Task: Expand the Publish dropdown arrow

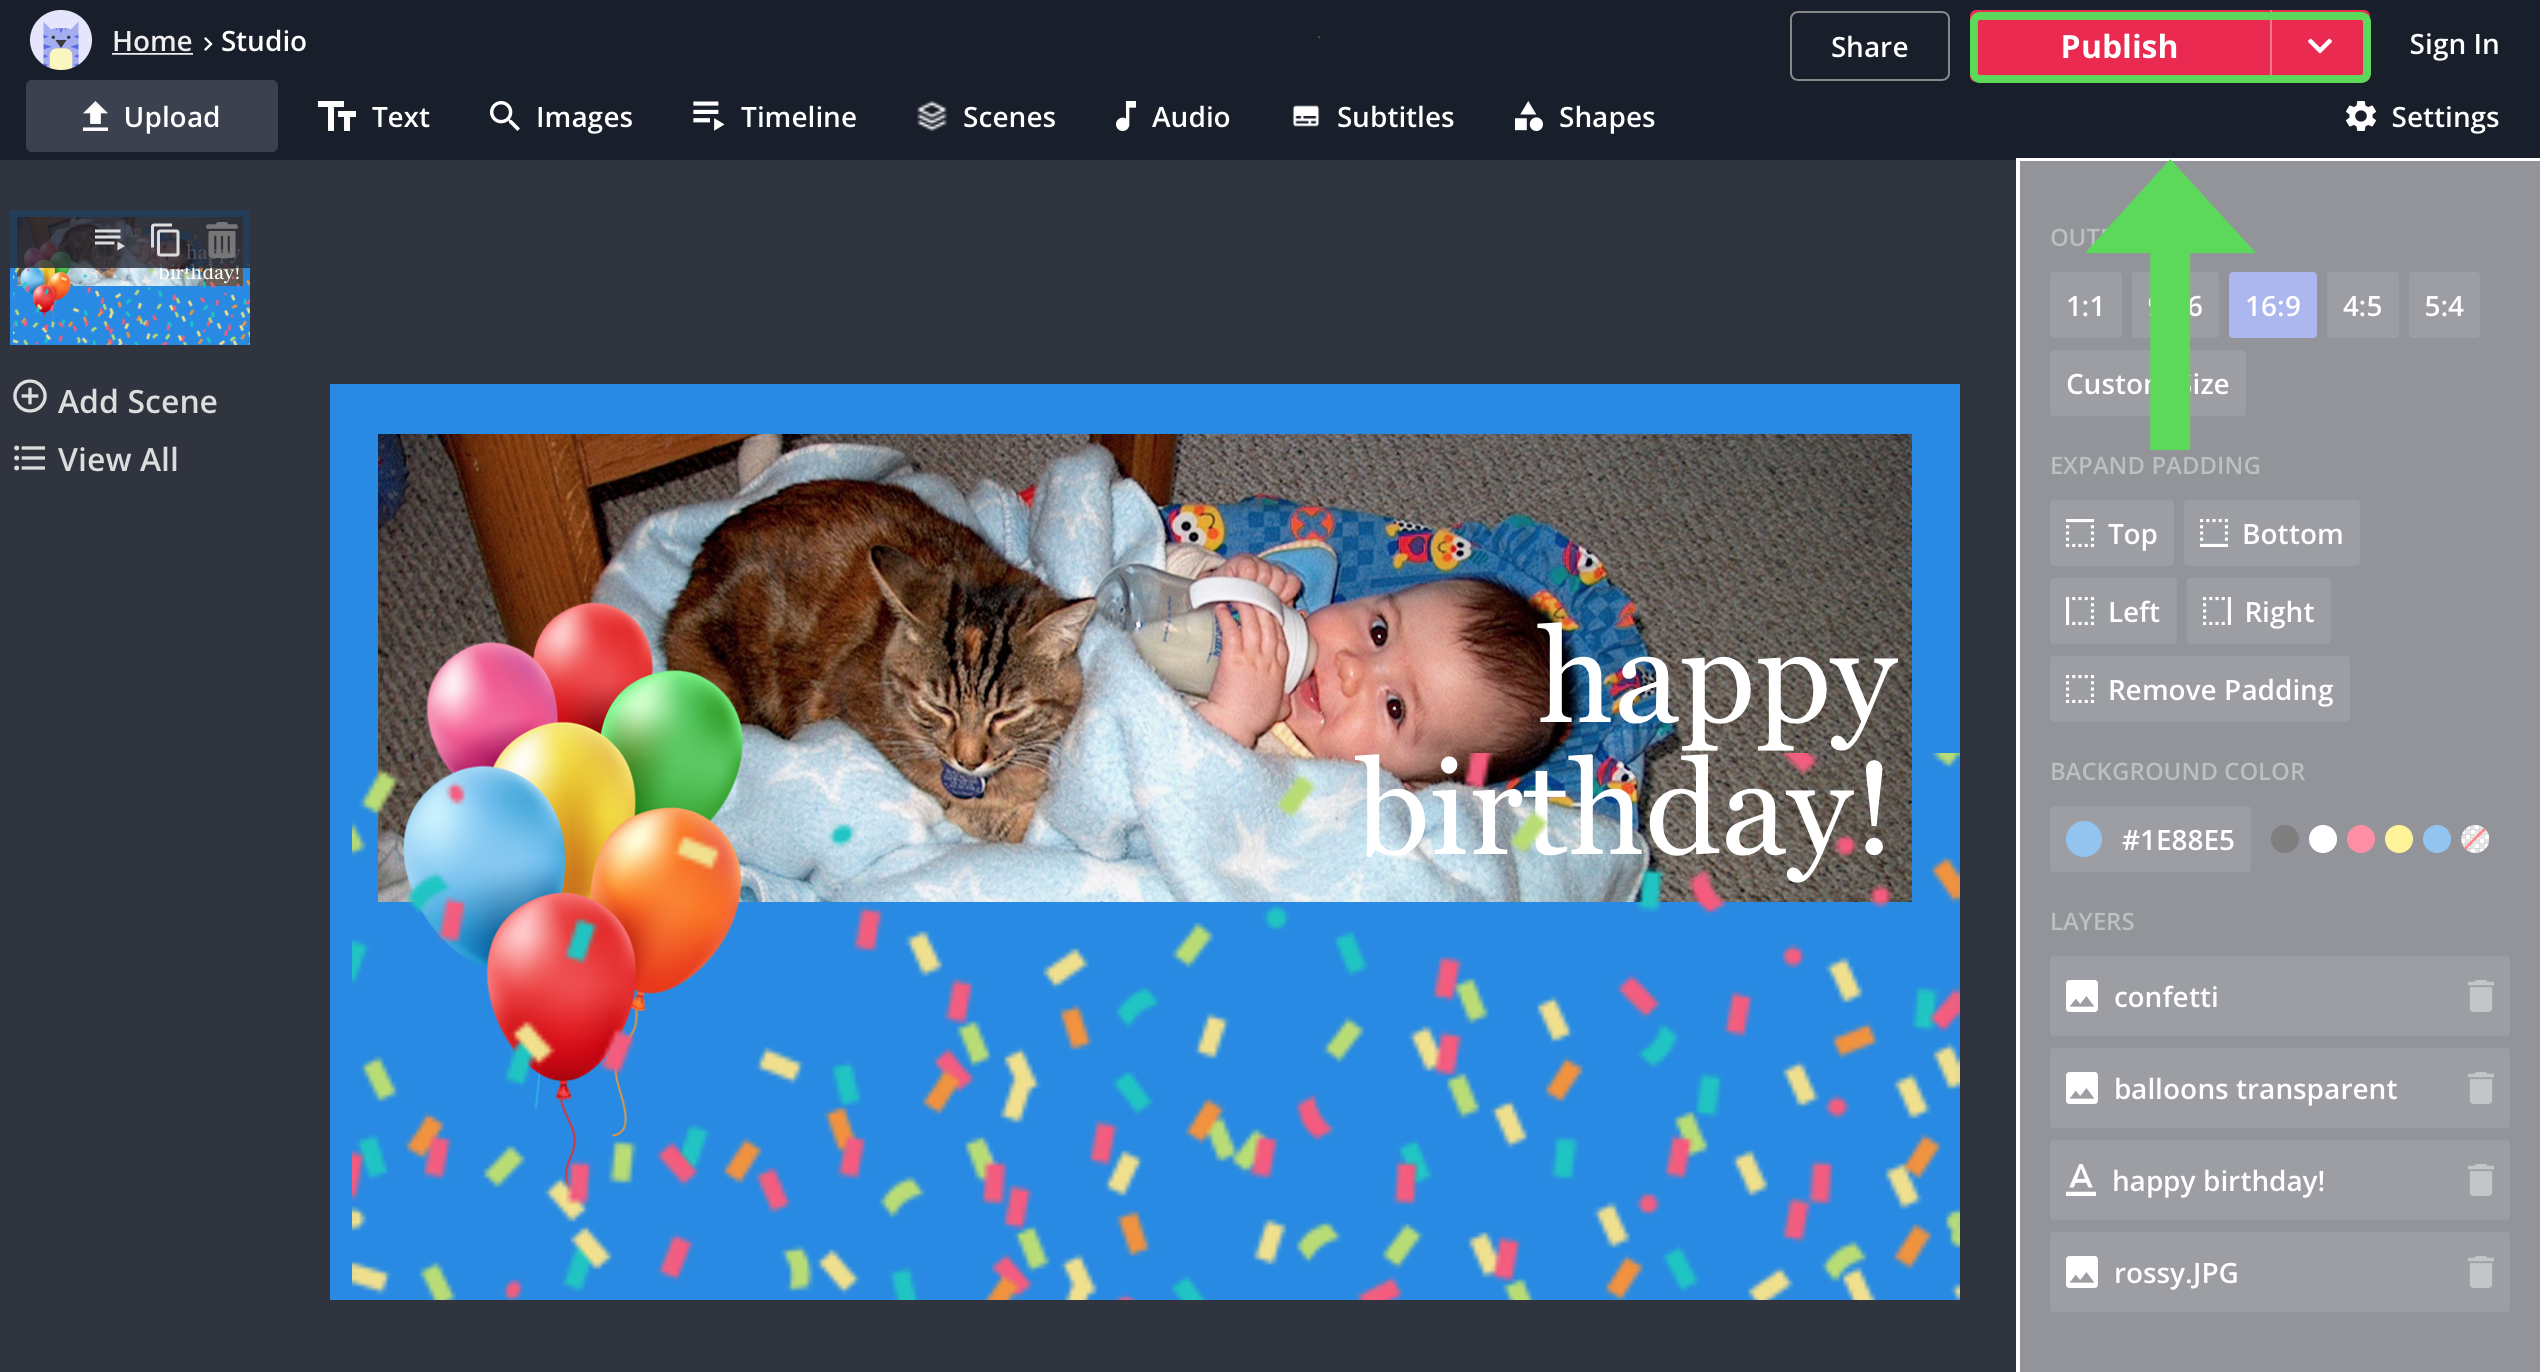Action: (2319, 46)
